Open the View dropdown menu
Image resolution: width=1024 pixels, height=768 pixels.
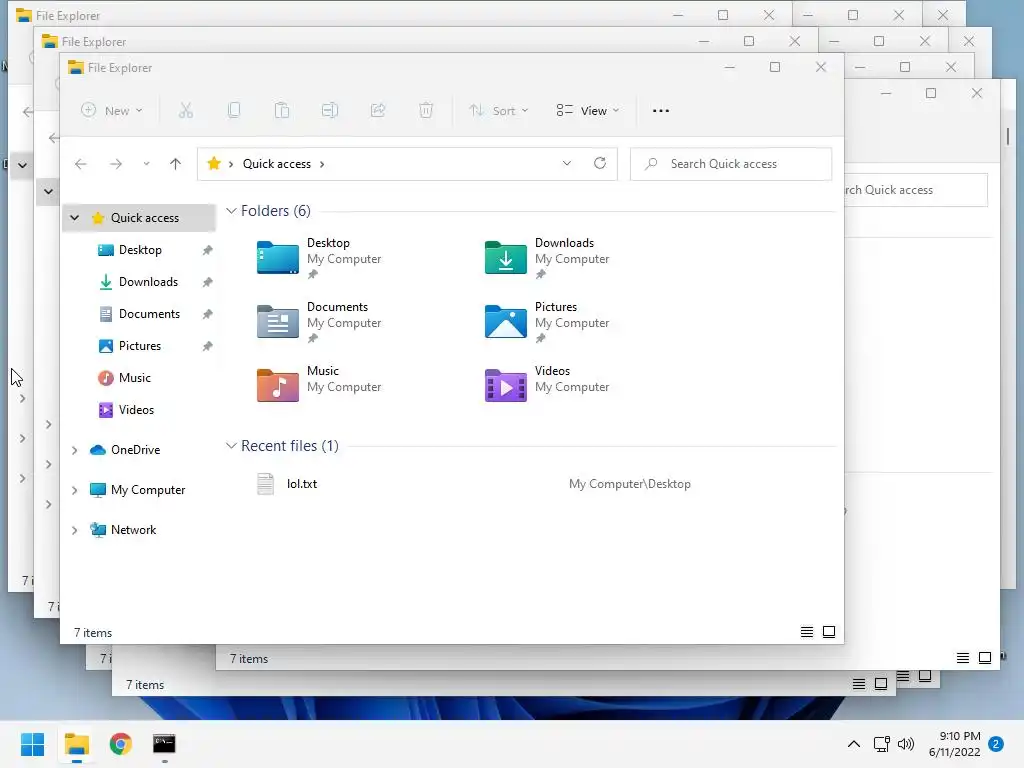(587, 110)
